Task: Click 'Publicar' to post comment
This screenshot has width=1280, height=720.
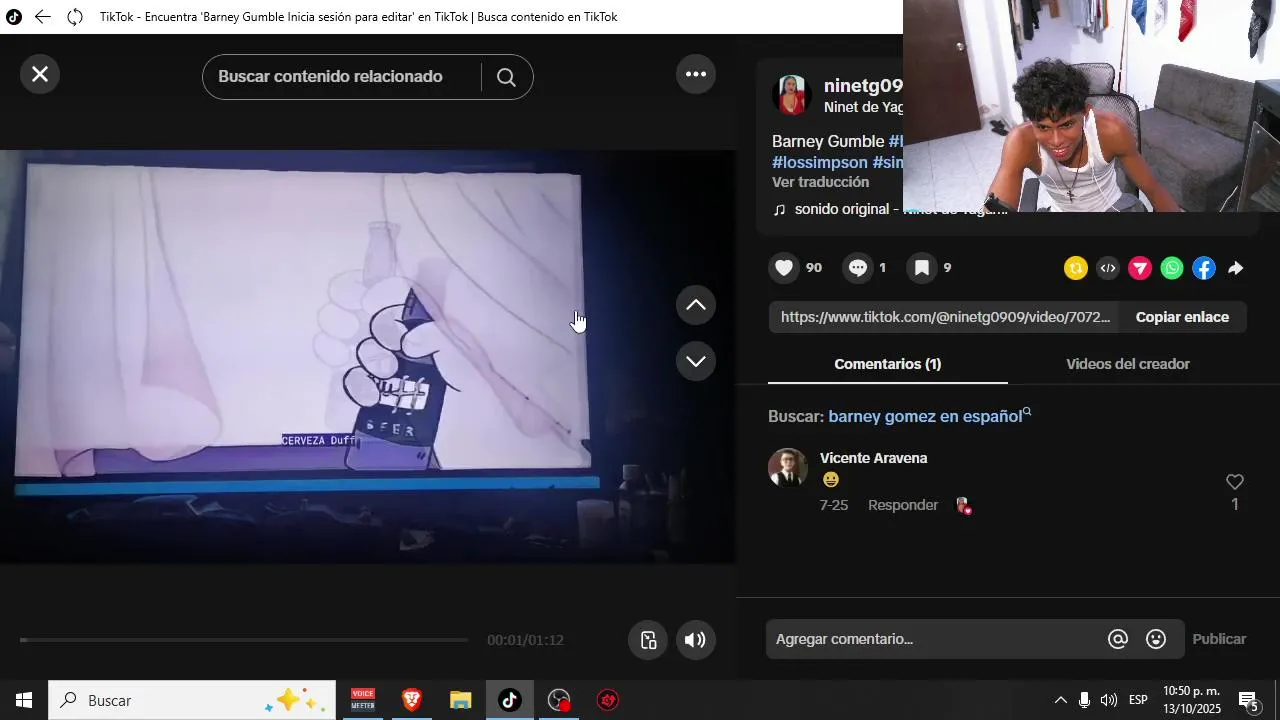Action: click(1219, 639)
